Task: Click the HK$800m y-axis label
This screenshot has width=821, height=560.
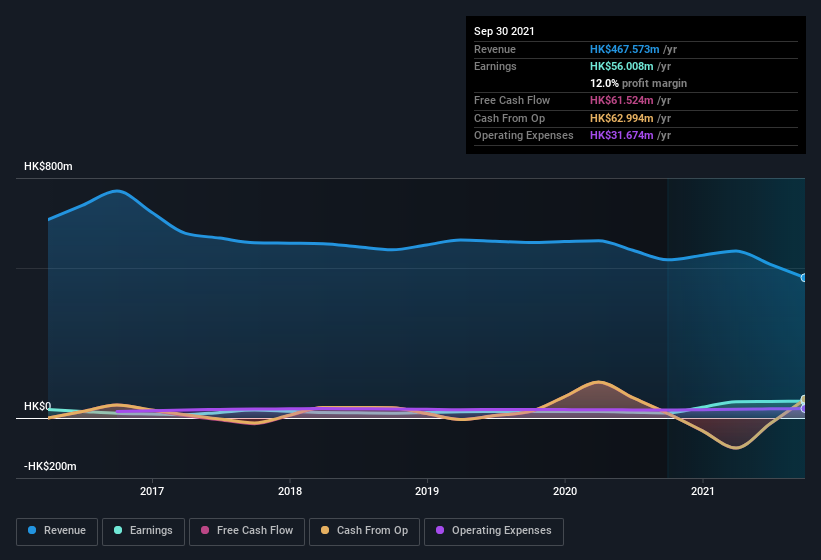Action: click(x=48, y=166)
